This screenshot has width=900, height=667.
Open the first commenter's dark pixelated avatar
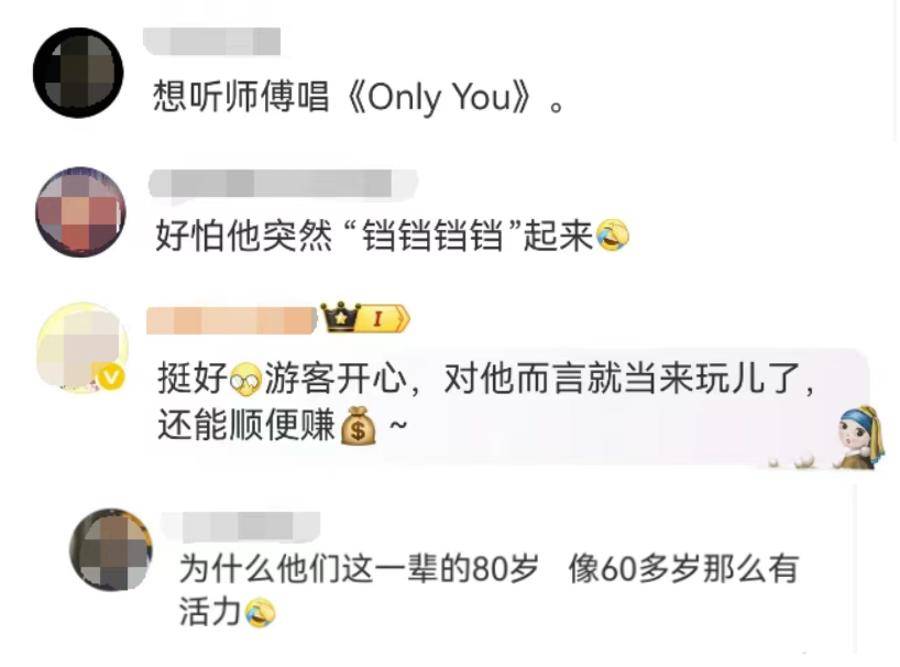(x=78, y=73)
